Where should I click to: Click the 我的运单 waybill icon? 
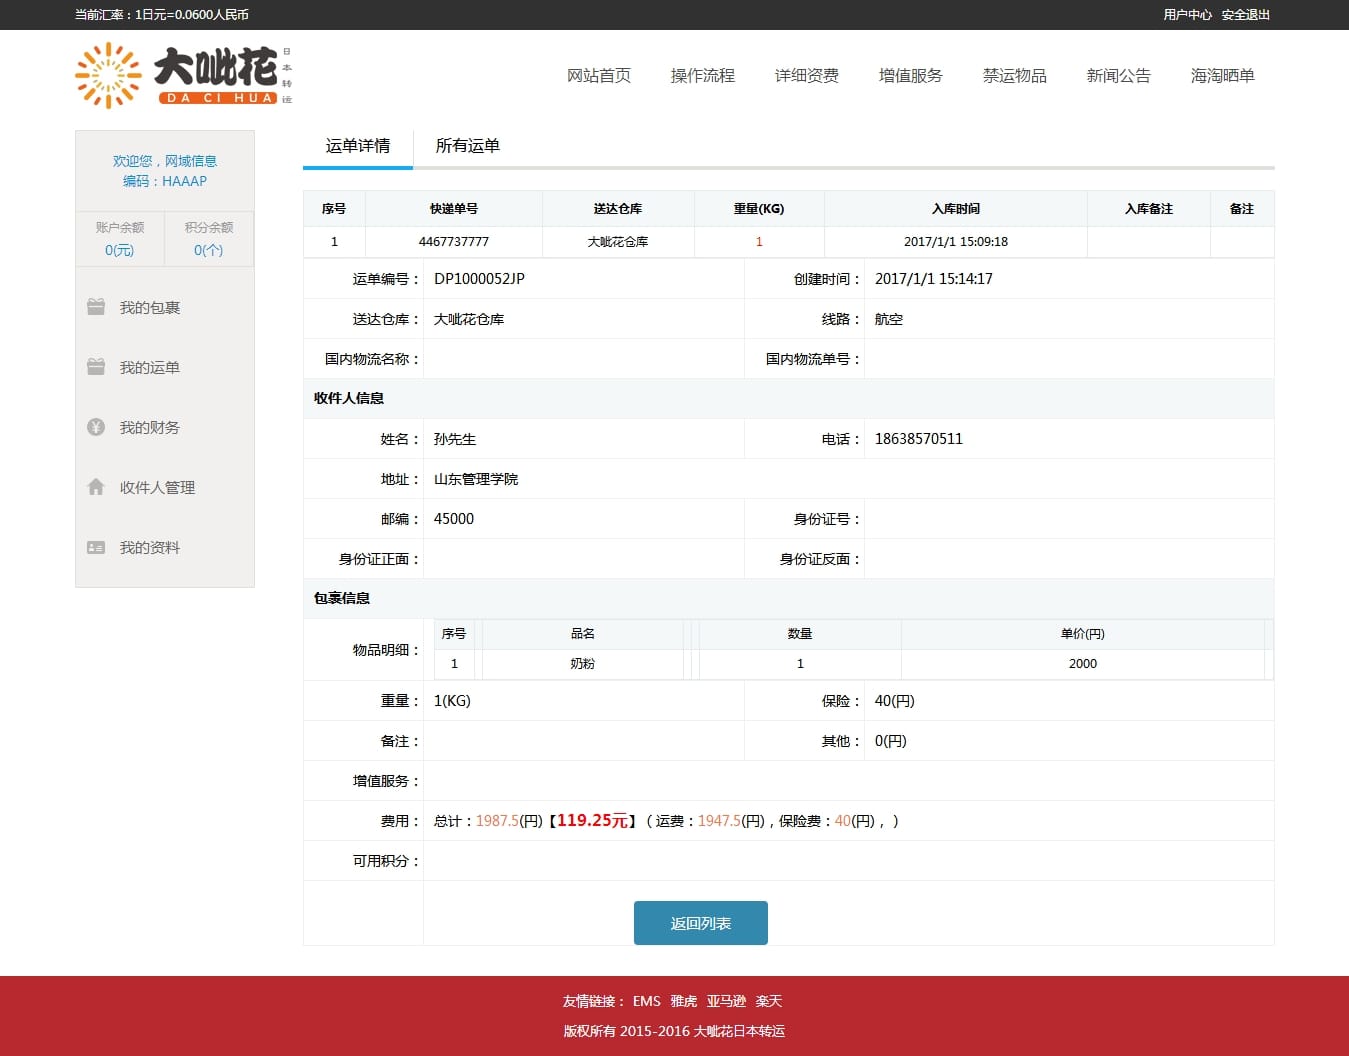point(96,367)
